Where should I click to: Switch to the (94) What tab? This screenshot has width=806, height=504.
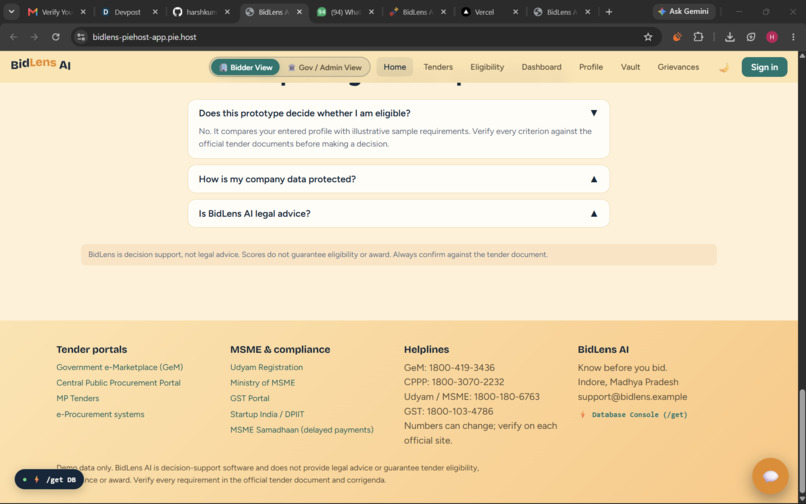pyautogui.click(x=344, y=12)
